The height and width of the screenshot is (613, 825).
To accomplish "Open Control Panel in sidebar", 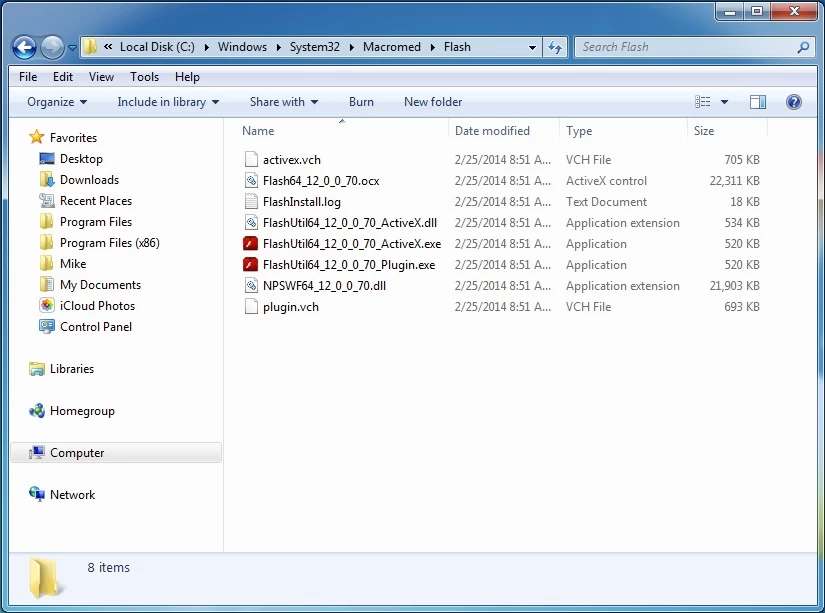I will point(96,327).
